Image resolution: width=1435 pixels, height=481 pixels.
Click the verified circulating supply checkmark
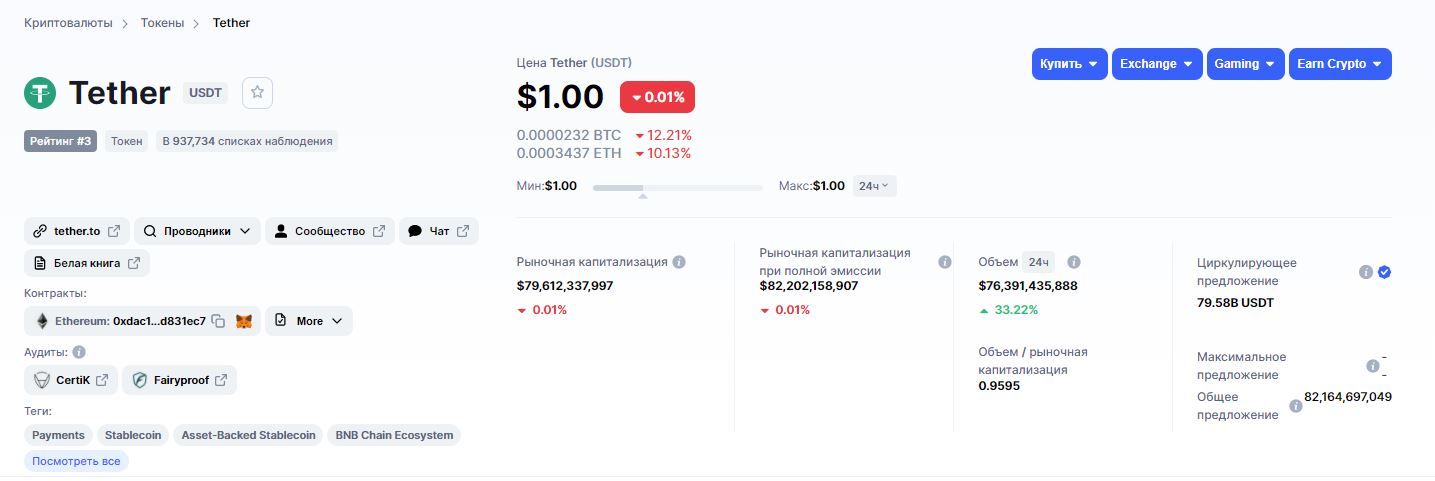tap(1384, 272)
